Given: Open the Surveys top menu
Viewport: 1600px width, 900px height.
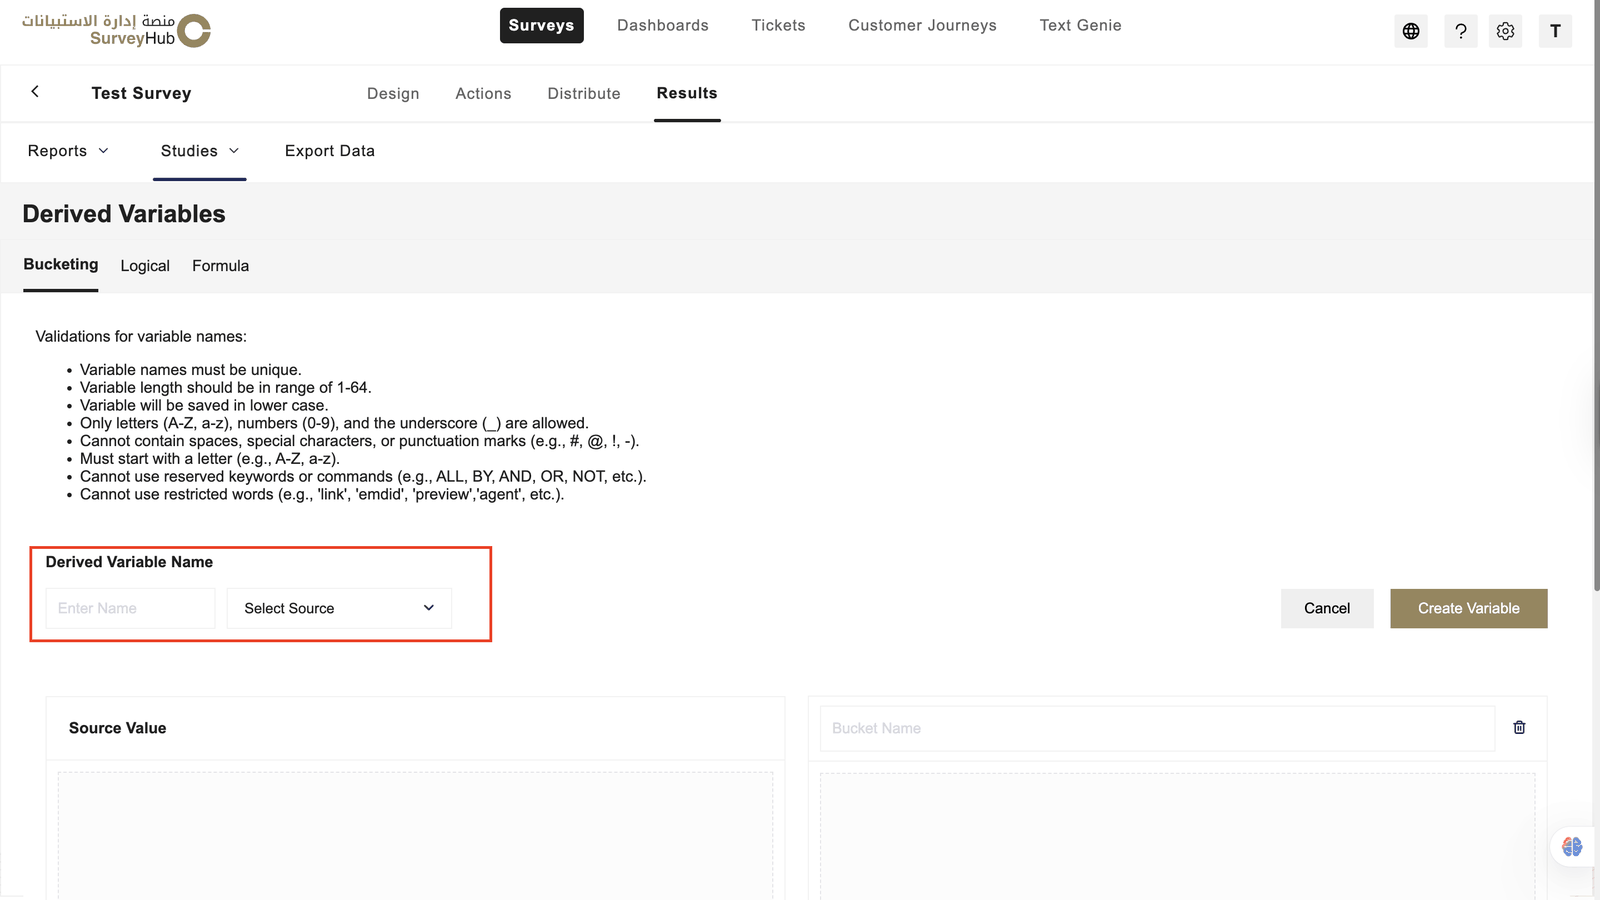Looking at the screenshot, I should click(541, 25).
